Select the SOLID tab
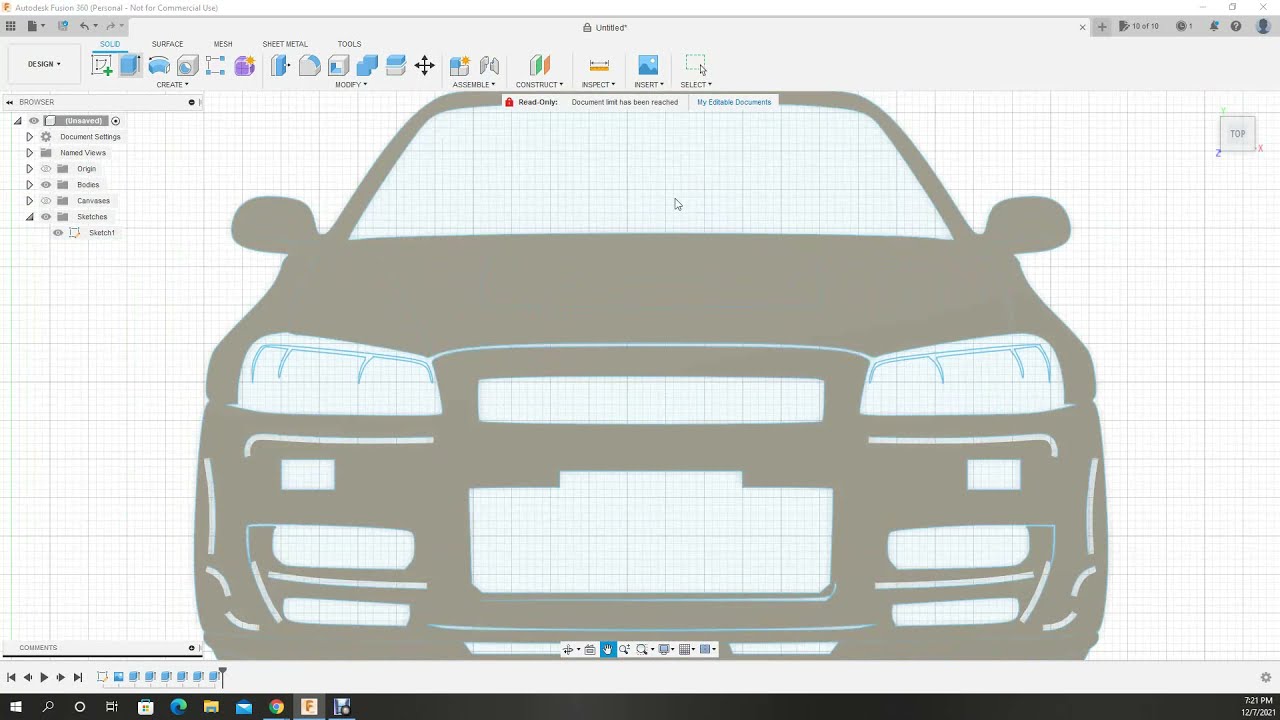Screen dimensions: 1280x720 click(110, 44)
